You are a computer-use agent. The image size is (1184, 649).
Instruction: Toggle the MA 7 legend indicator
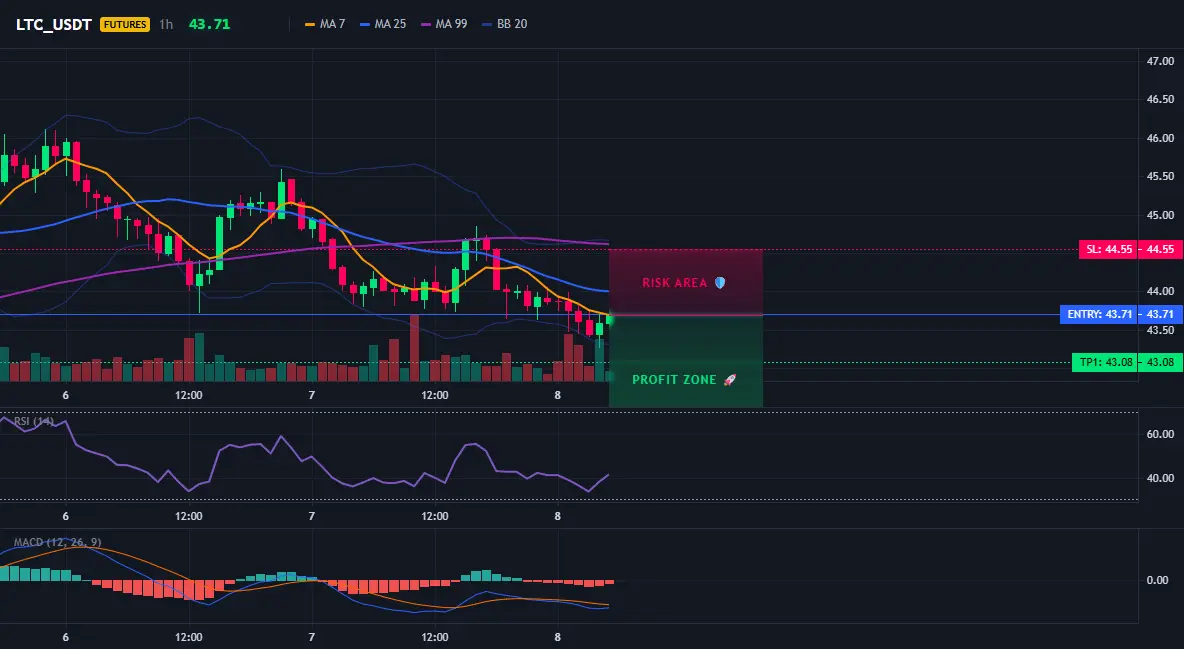pos(325,24)
